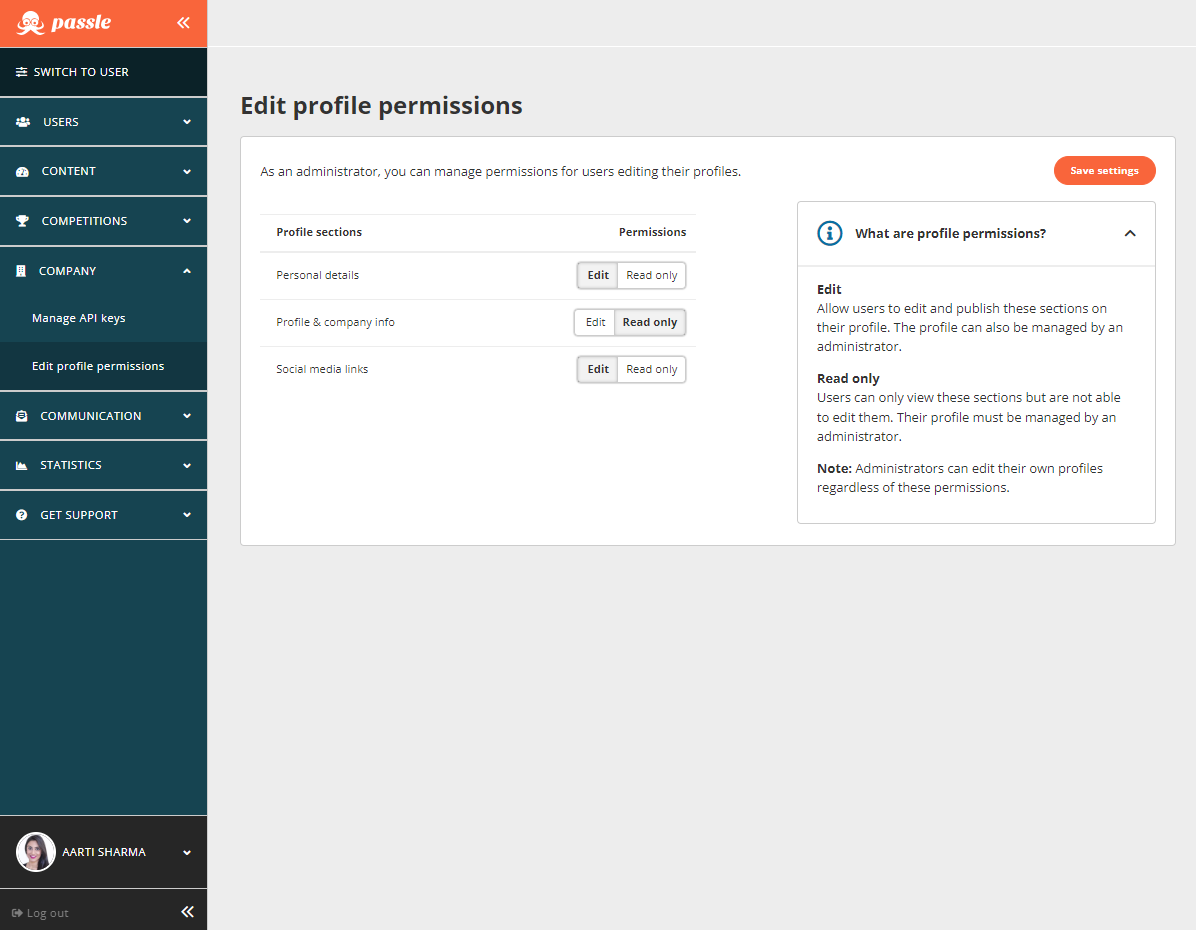Open the Aarti Sharma account dropdown chevron
Screen dimensions: 1196x930
tap(187, 852)
